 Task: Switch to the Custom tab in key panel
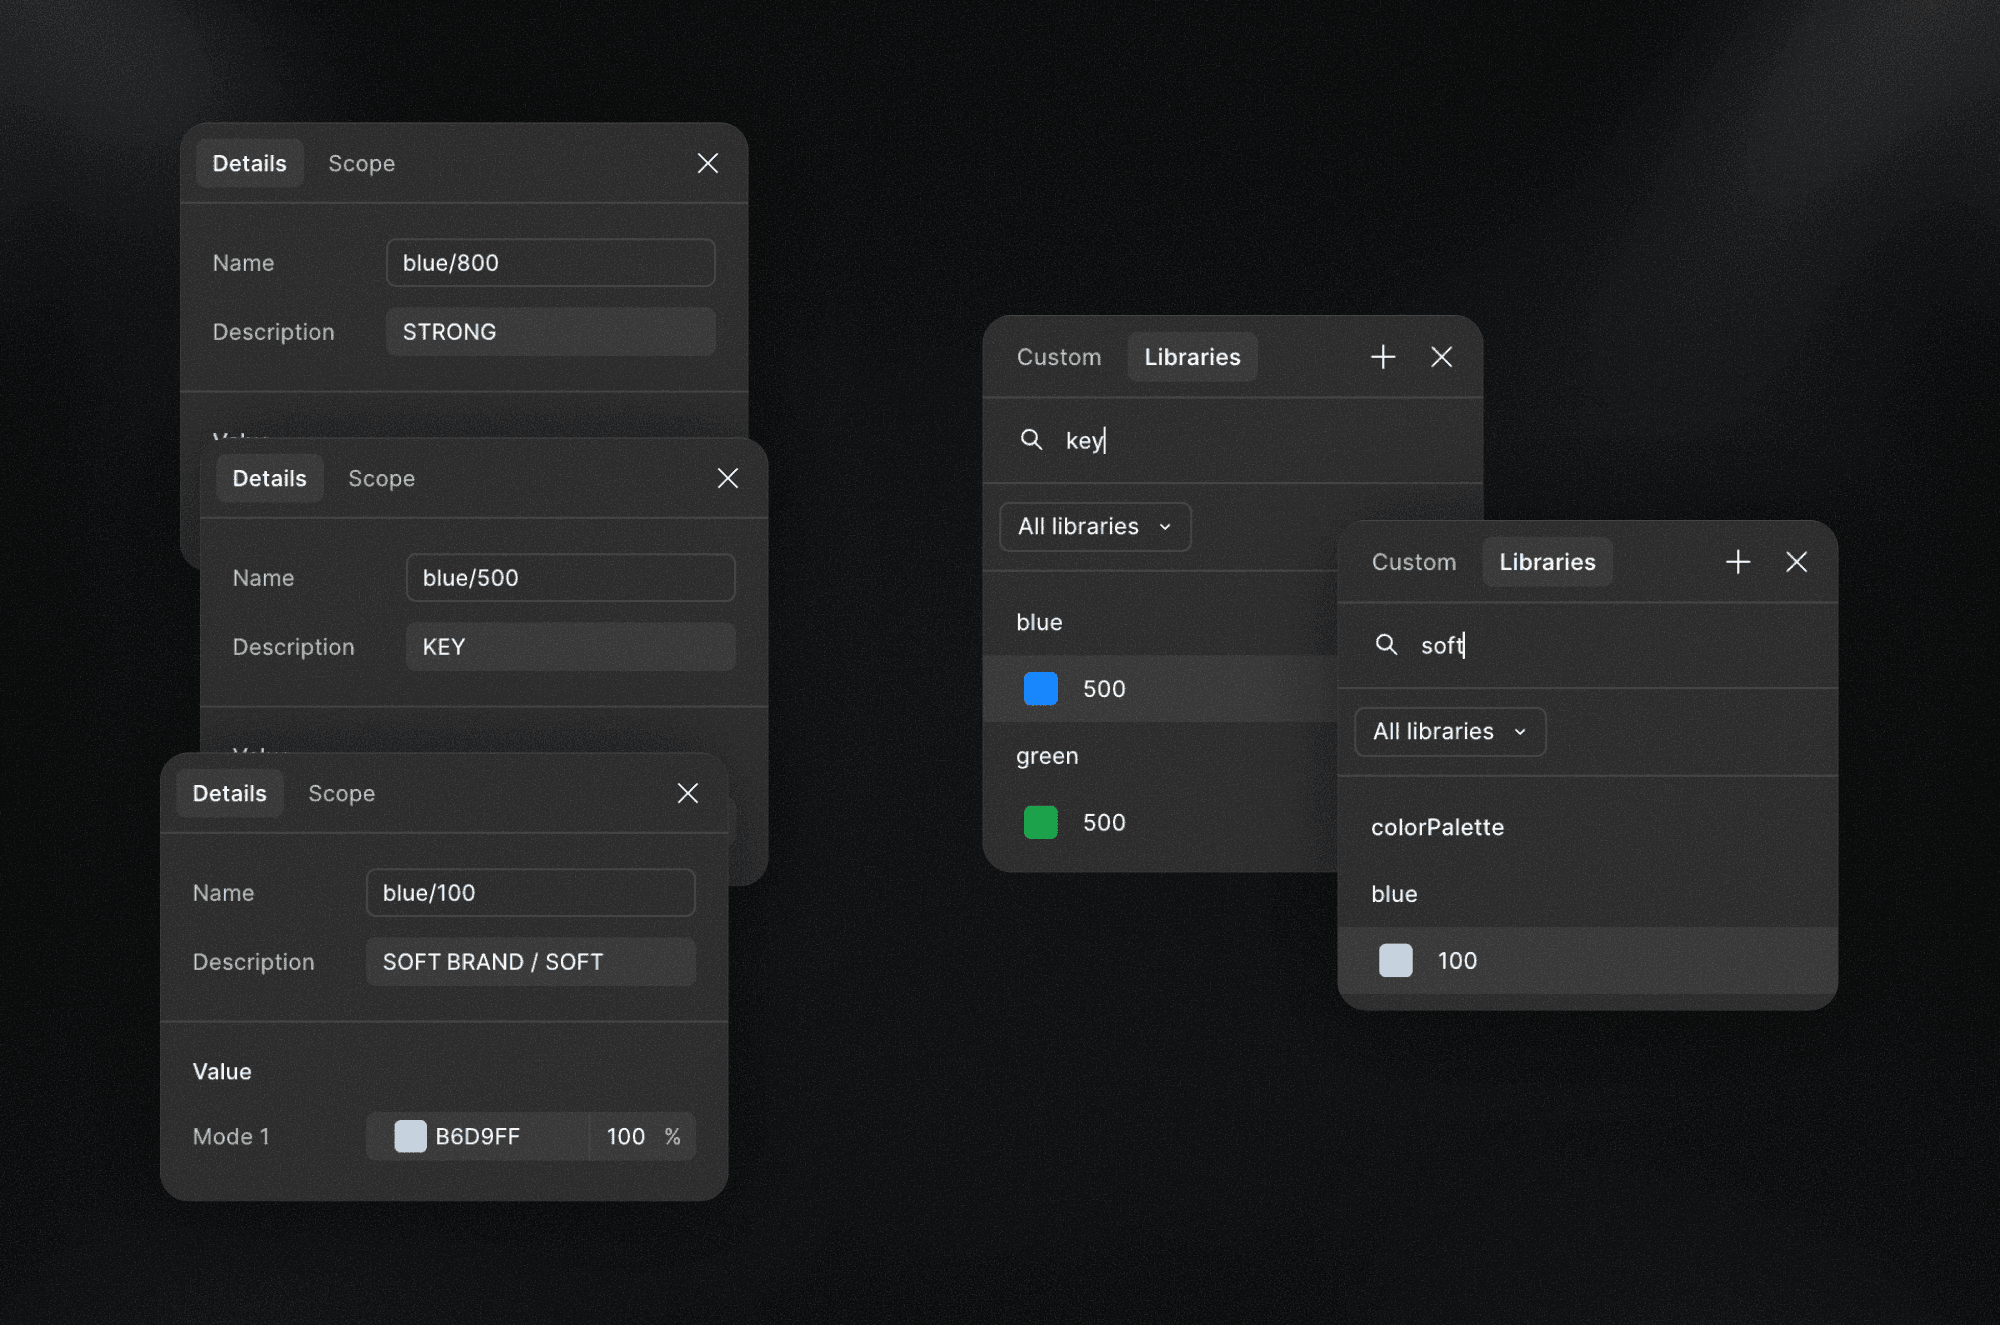[1059, 356]
